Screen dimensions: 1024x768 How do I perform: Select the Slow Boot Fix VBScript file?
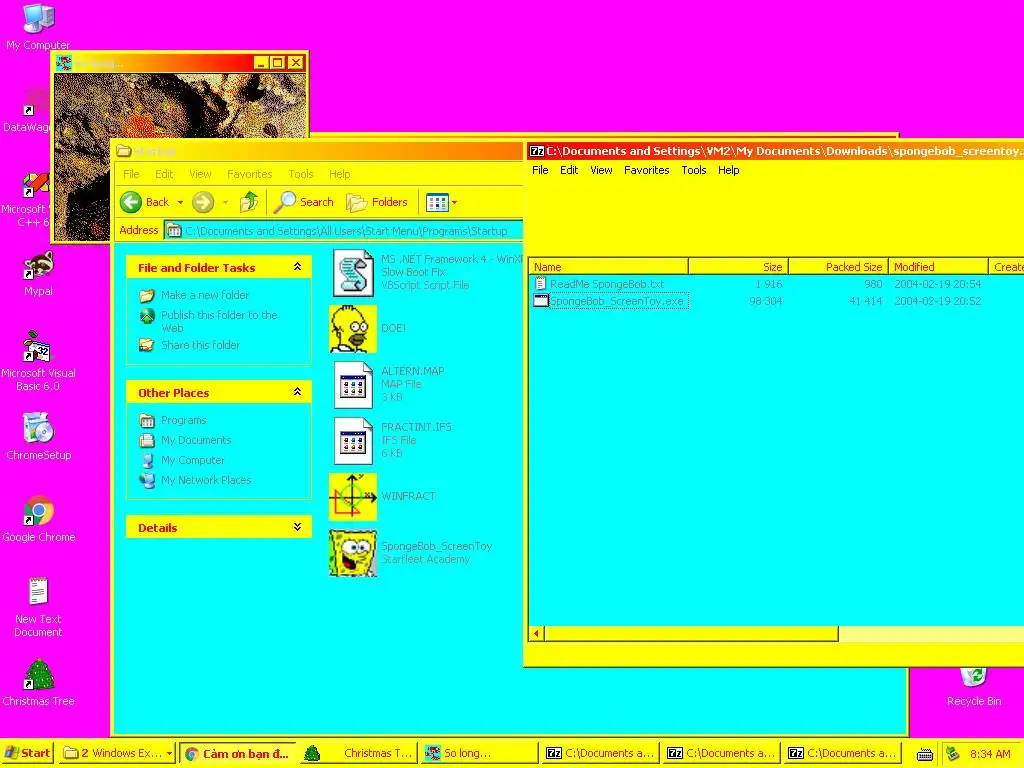353,272
